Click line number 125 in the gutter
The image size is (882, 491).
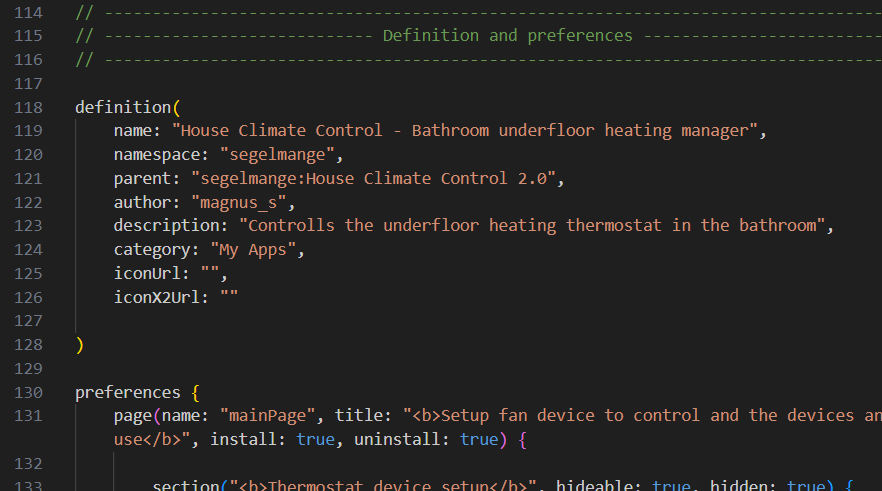(28, 273)
